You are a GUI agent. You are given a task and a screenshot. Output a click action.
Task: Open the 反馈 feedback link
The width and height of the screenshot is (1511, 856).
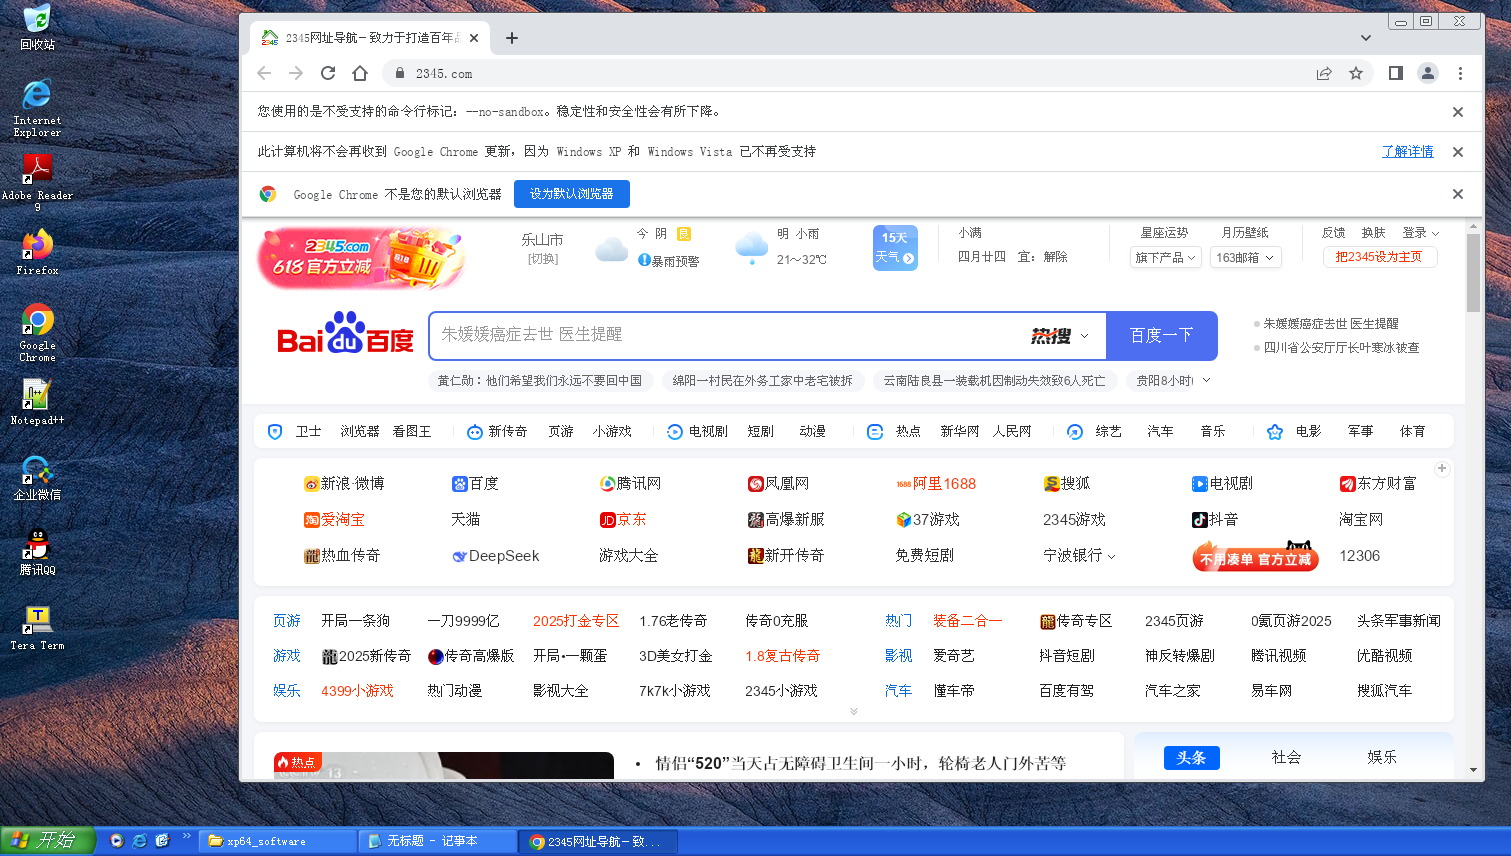point(1334,233)
